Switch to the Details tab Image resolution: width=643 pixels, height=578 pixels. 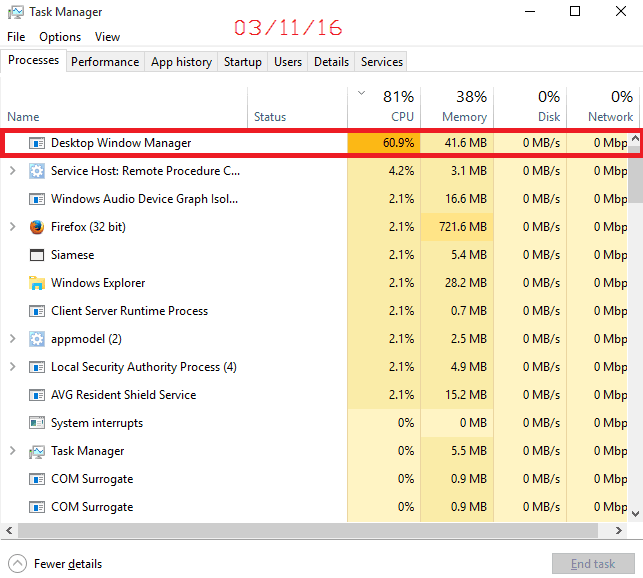pyautogui.click(x=331, y=62)
